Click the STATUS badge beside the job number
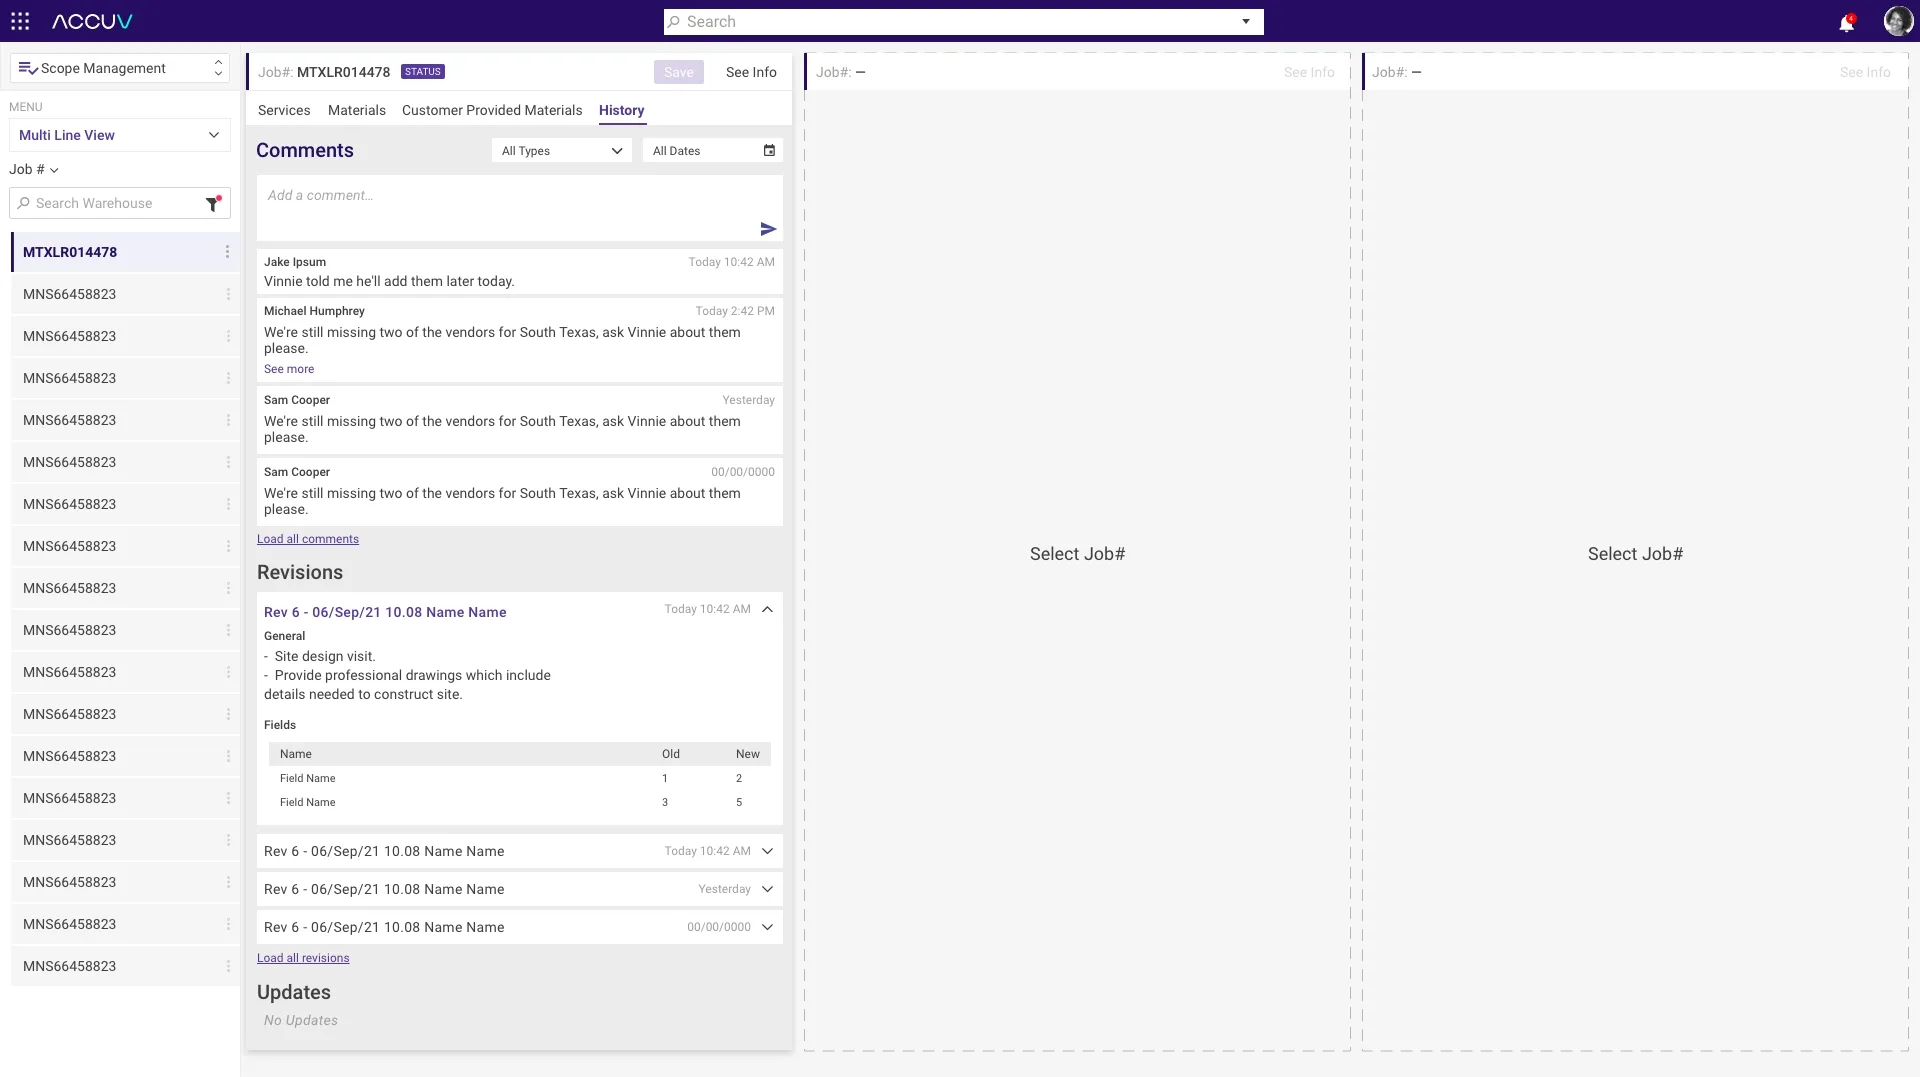Viewport: 1920px width, 1077px height. pos(423,72)
